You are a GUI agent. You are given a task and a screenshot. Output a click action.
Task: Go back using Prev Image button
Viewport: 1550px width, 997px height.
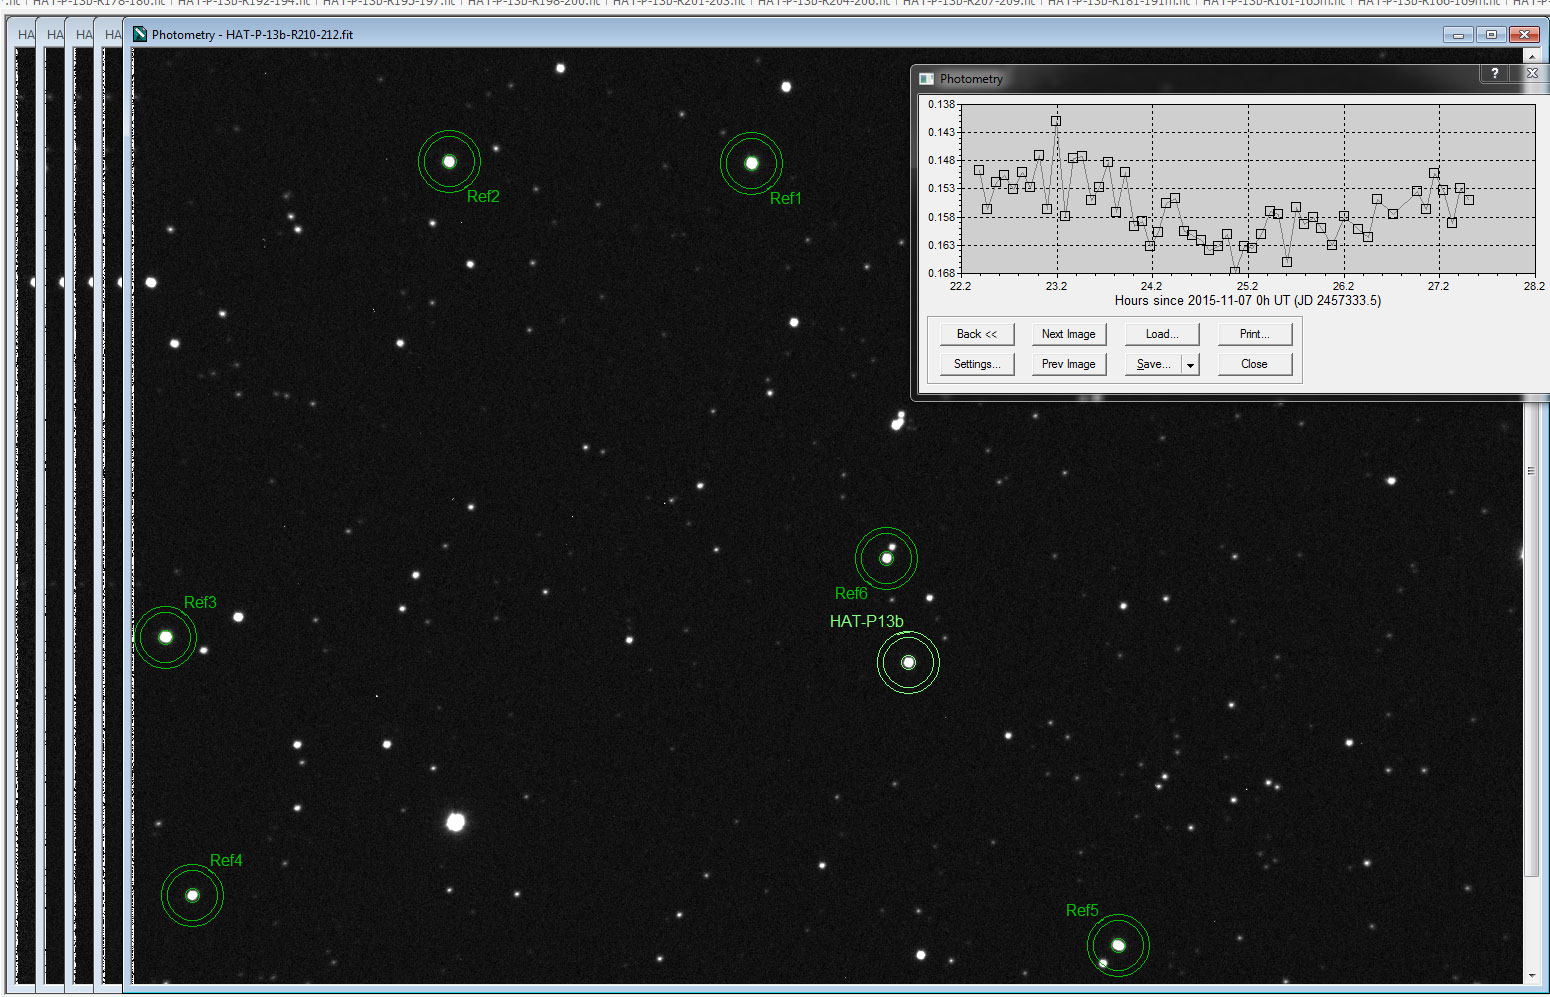pyautogui.click(x=1068, y=364)
